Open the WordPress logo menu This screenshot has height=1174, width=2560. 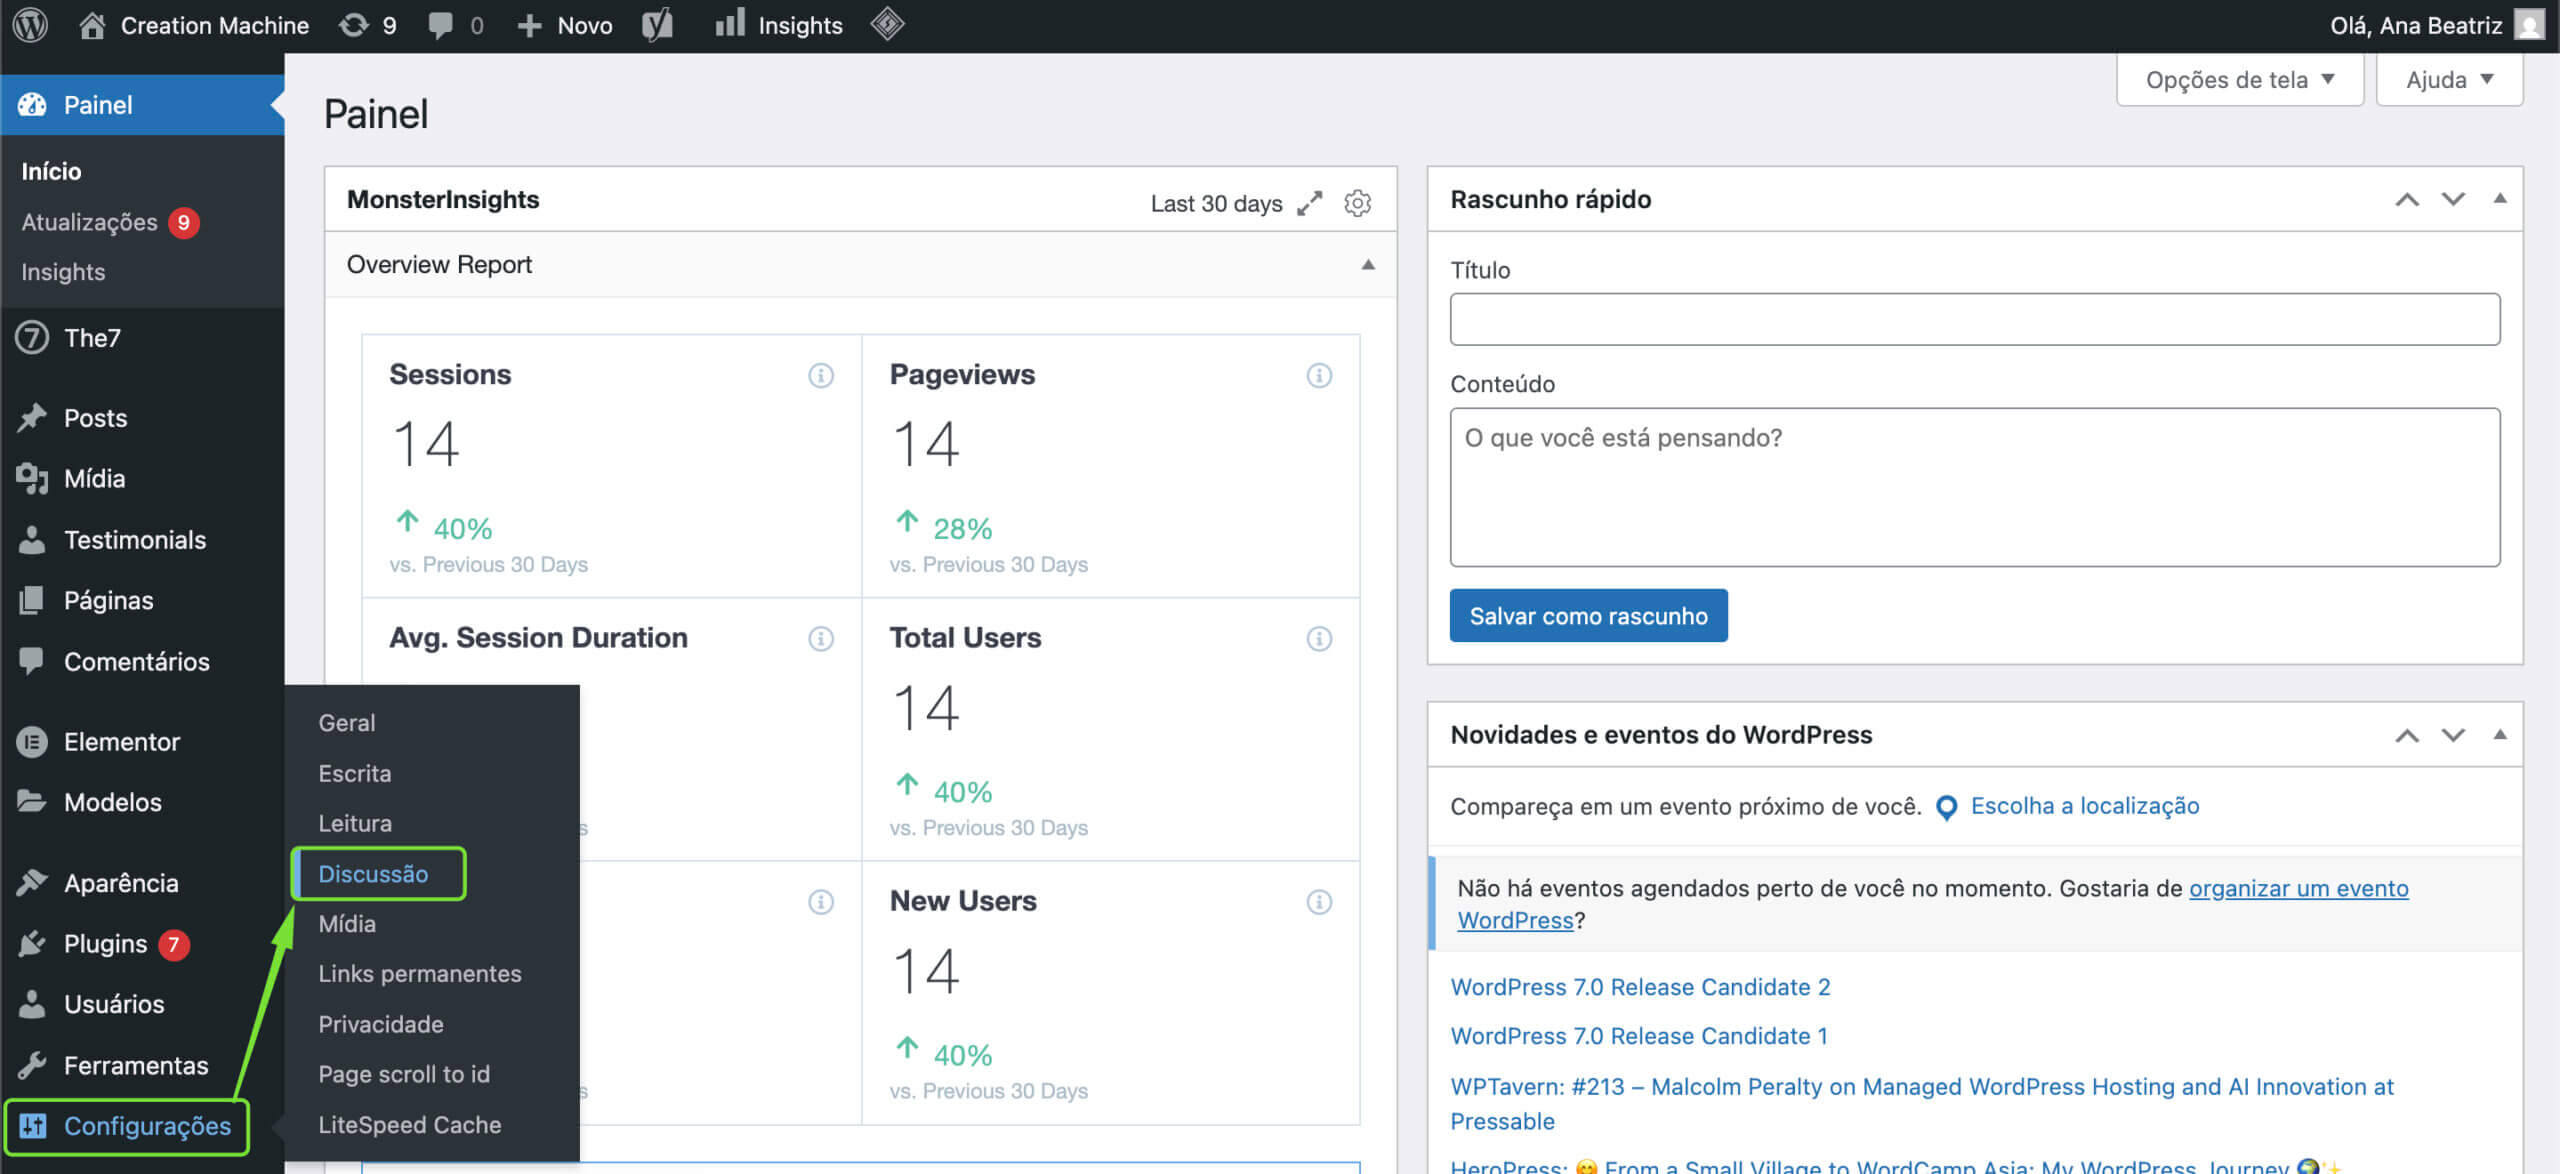(x=30, y=25)
